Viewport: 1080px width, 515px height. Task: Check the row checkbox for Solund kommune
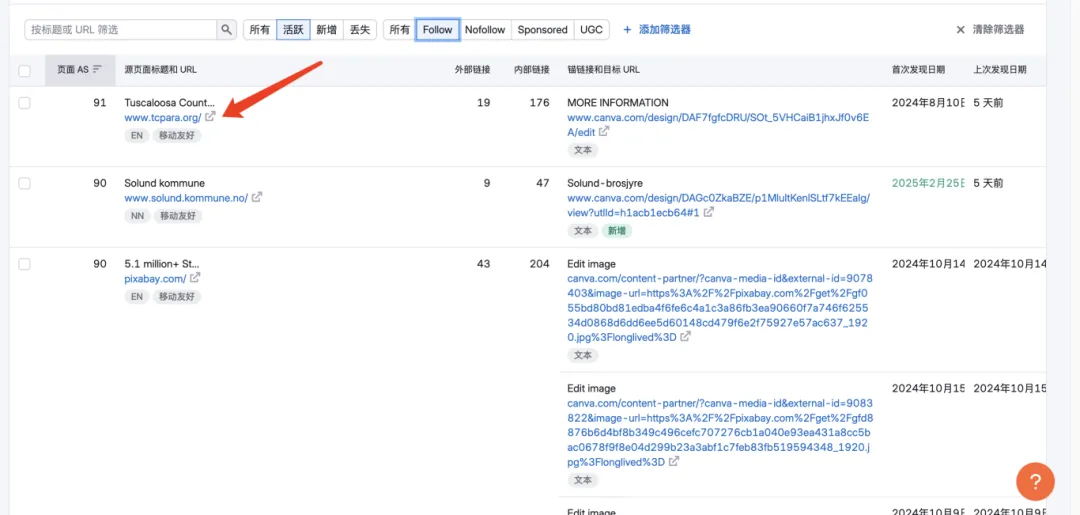tap(25, 183)
